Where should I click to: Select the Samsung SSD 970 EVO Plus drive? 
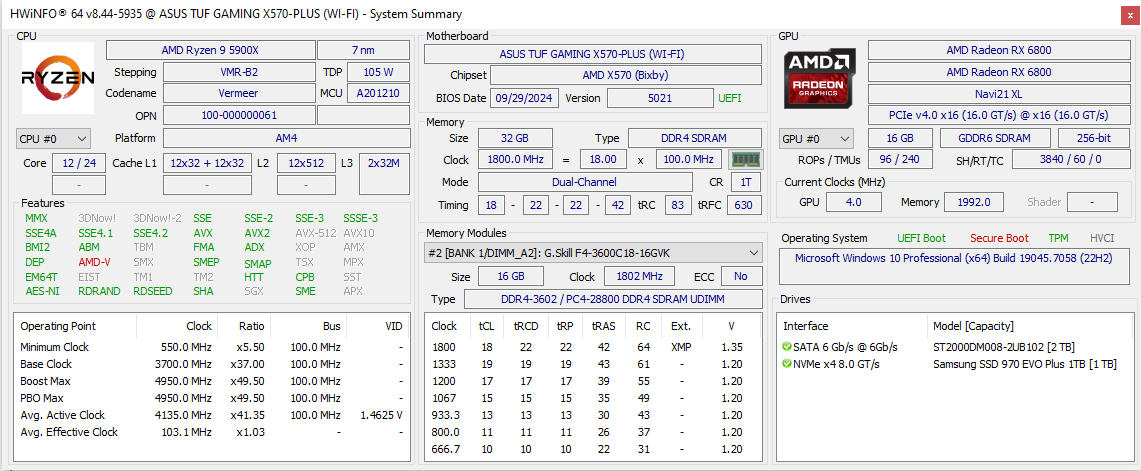(x=1025, y=364)
